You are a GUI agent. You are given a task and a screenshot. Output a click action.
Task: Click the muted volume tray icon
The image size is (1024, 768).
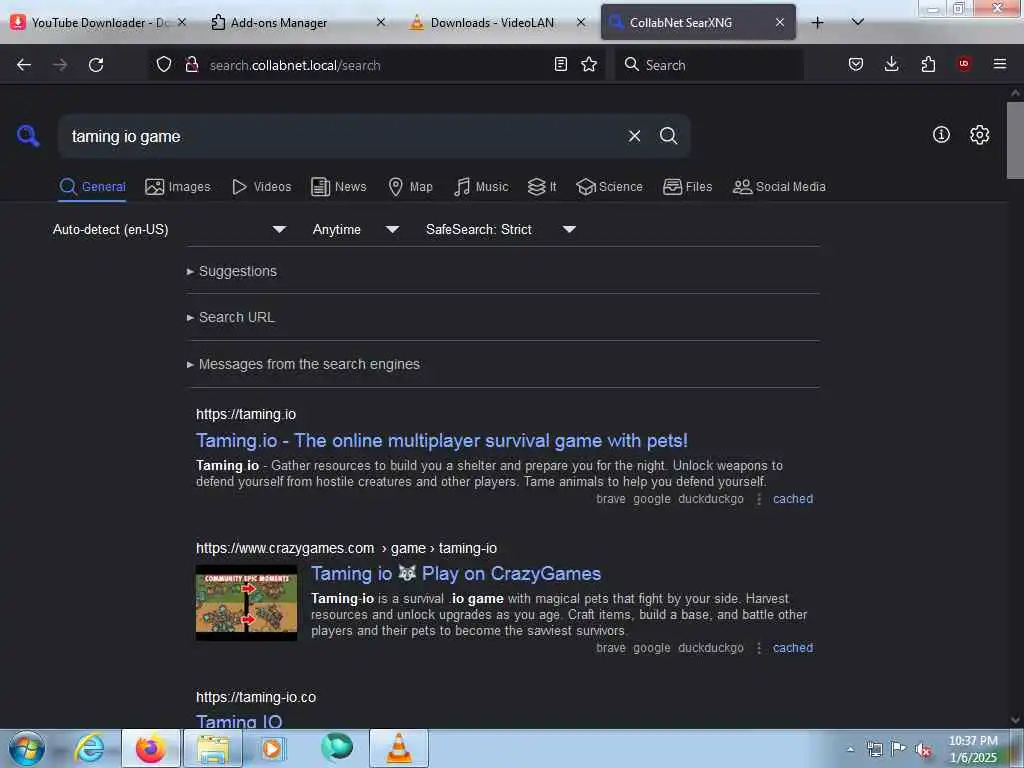[x=923, y=750]
